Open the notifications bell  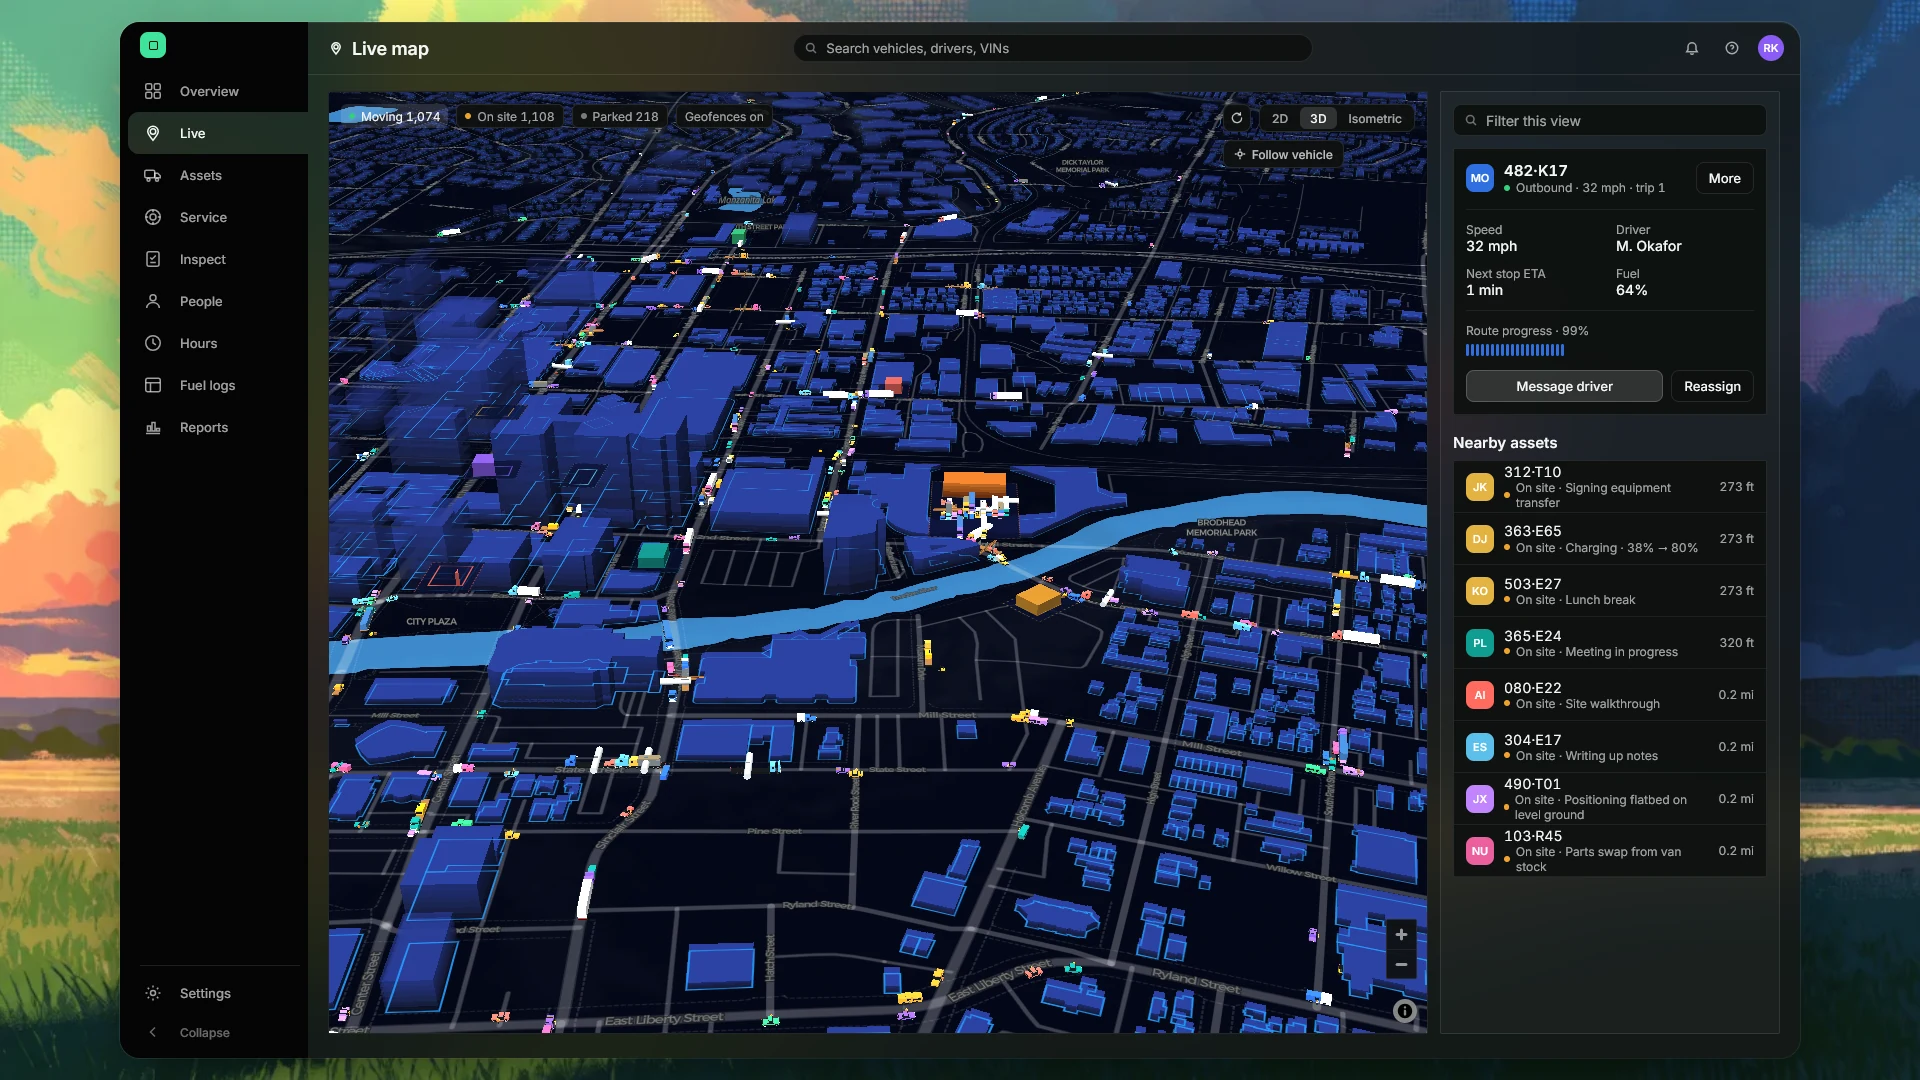click(1692, 48)
